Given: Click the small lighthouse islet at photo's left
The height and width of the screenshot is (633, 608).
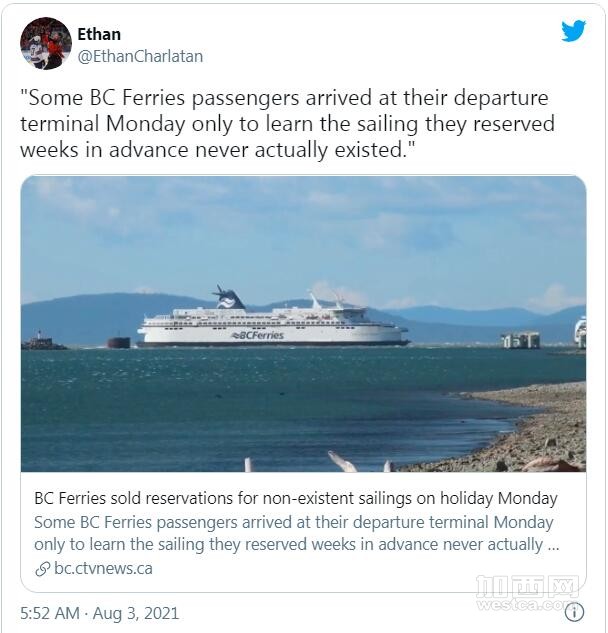Looking at the screenshot, I should coord(42,342).
